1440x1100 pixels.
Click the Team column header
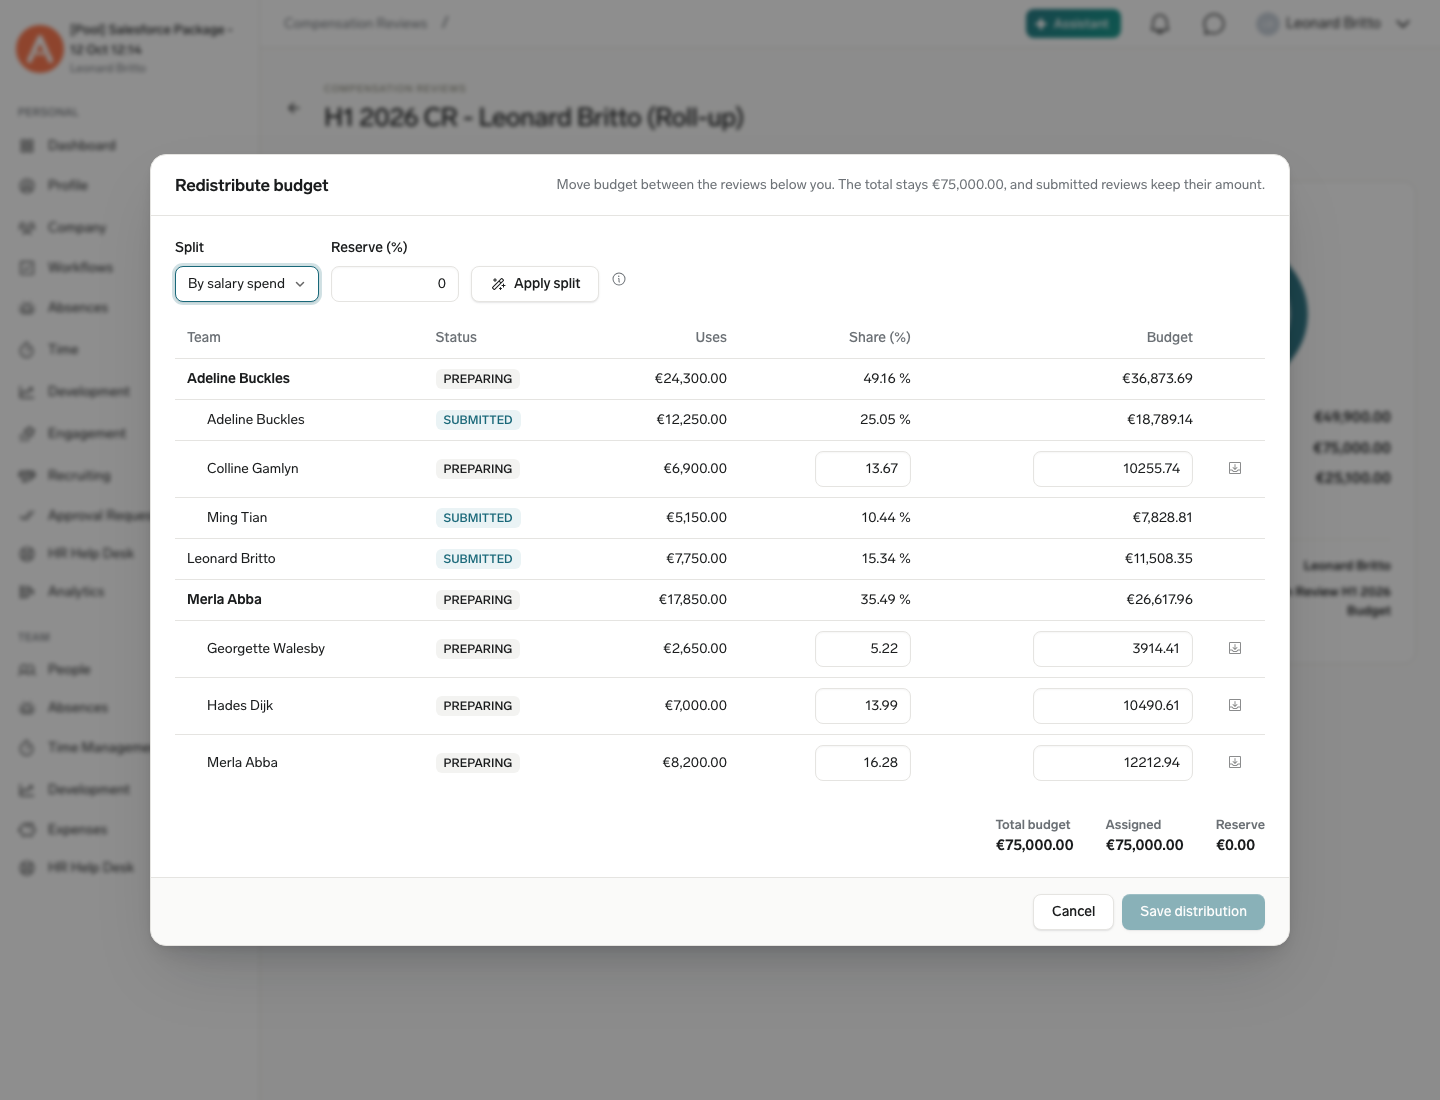click(x=204, y=338)
